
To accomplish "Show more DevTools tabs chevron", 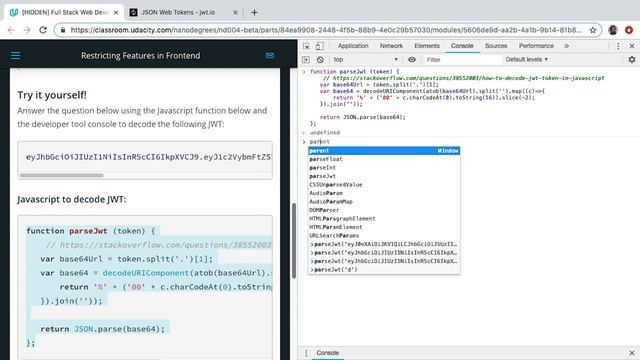I will pyautogui.click(x=567, y=46).
